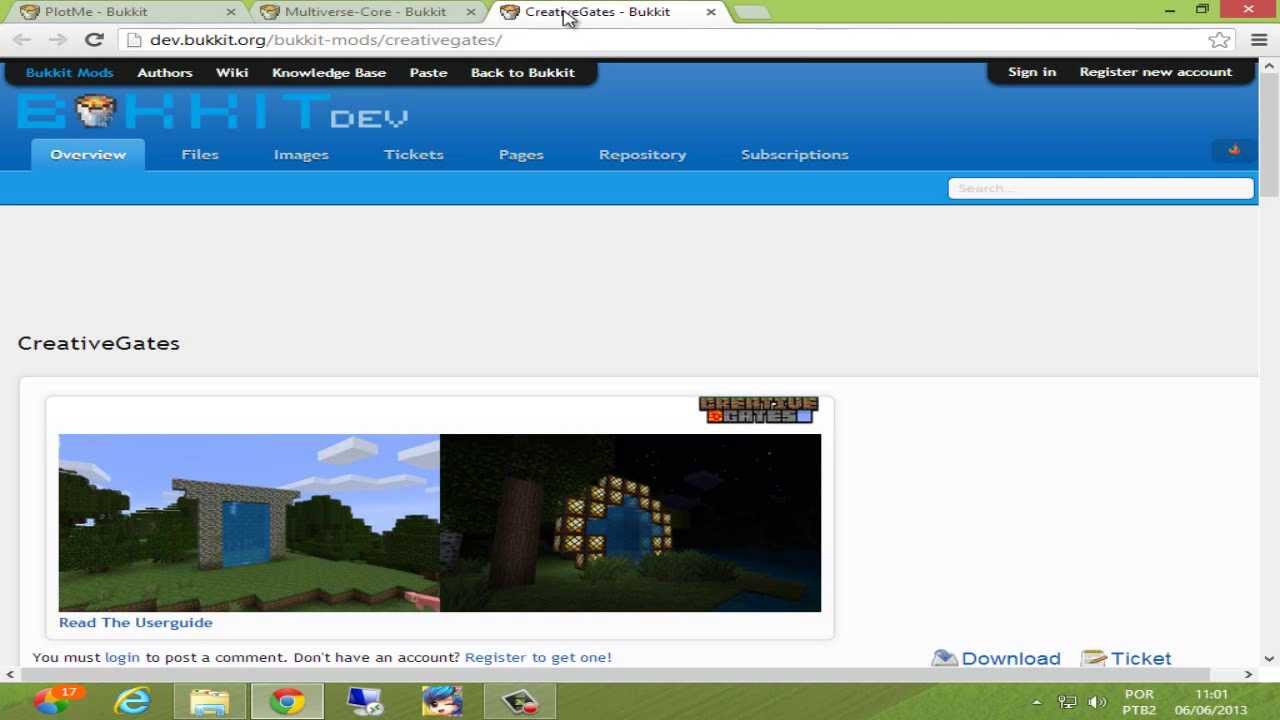
Task: Open File Explorer from taskbar
Action: click(x=210, y=702)
